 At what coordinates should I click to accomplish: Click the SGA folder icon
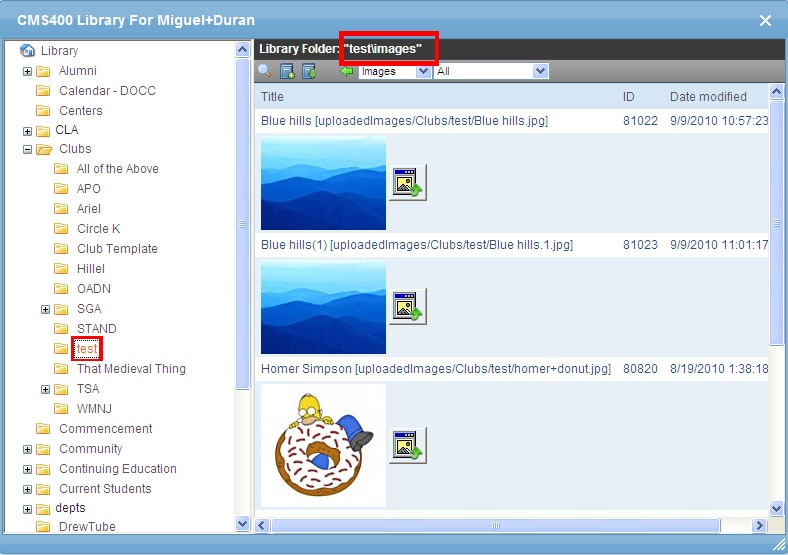[61, 309]
